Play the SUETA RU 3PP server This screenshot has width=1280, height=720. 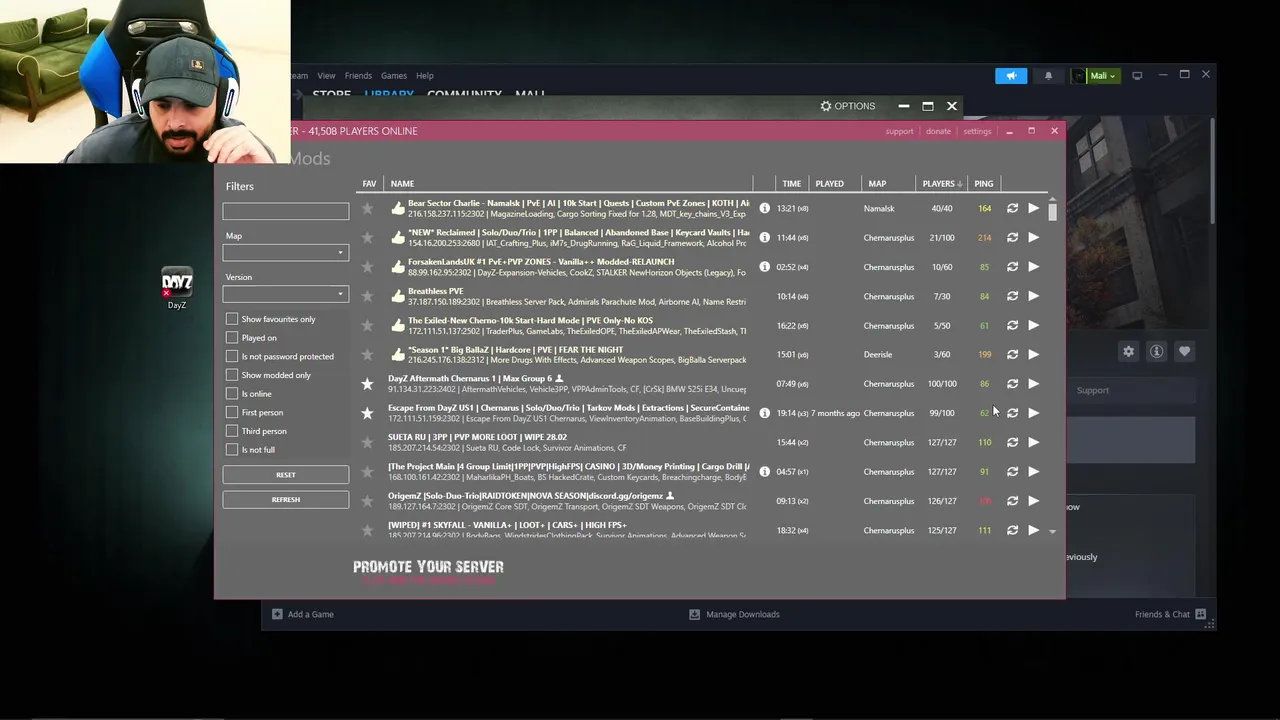[x=1033, y=442]
